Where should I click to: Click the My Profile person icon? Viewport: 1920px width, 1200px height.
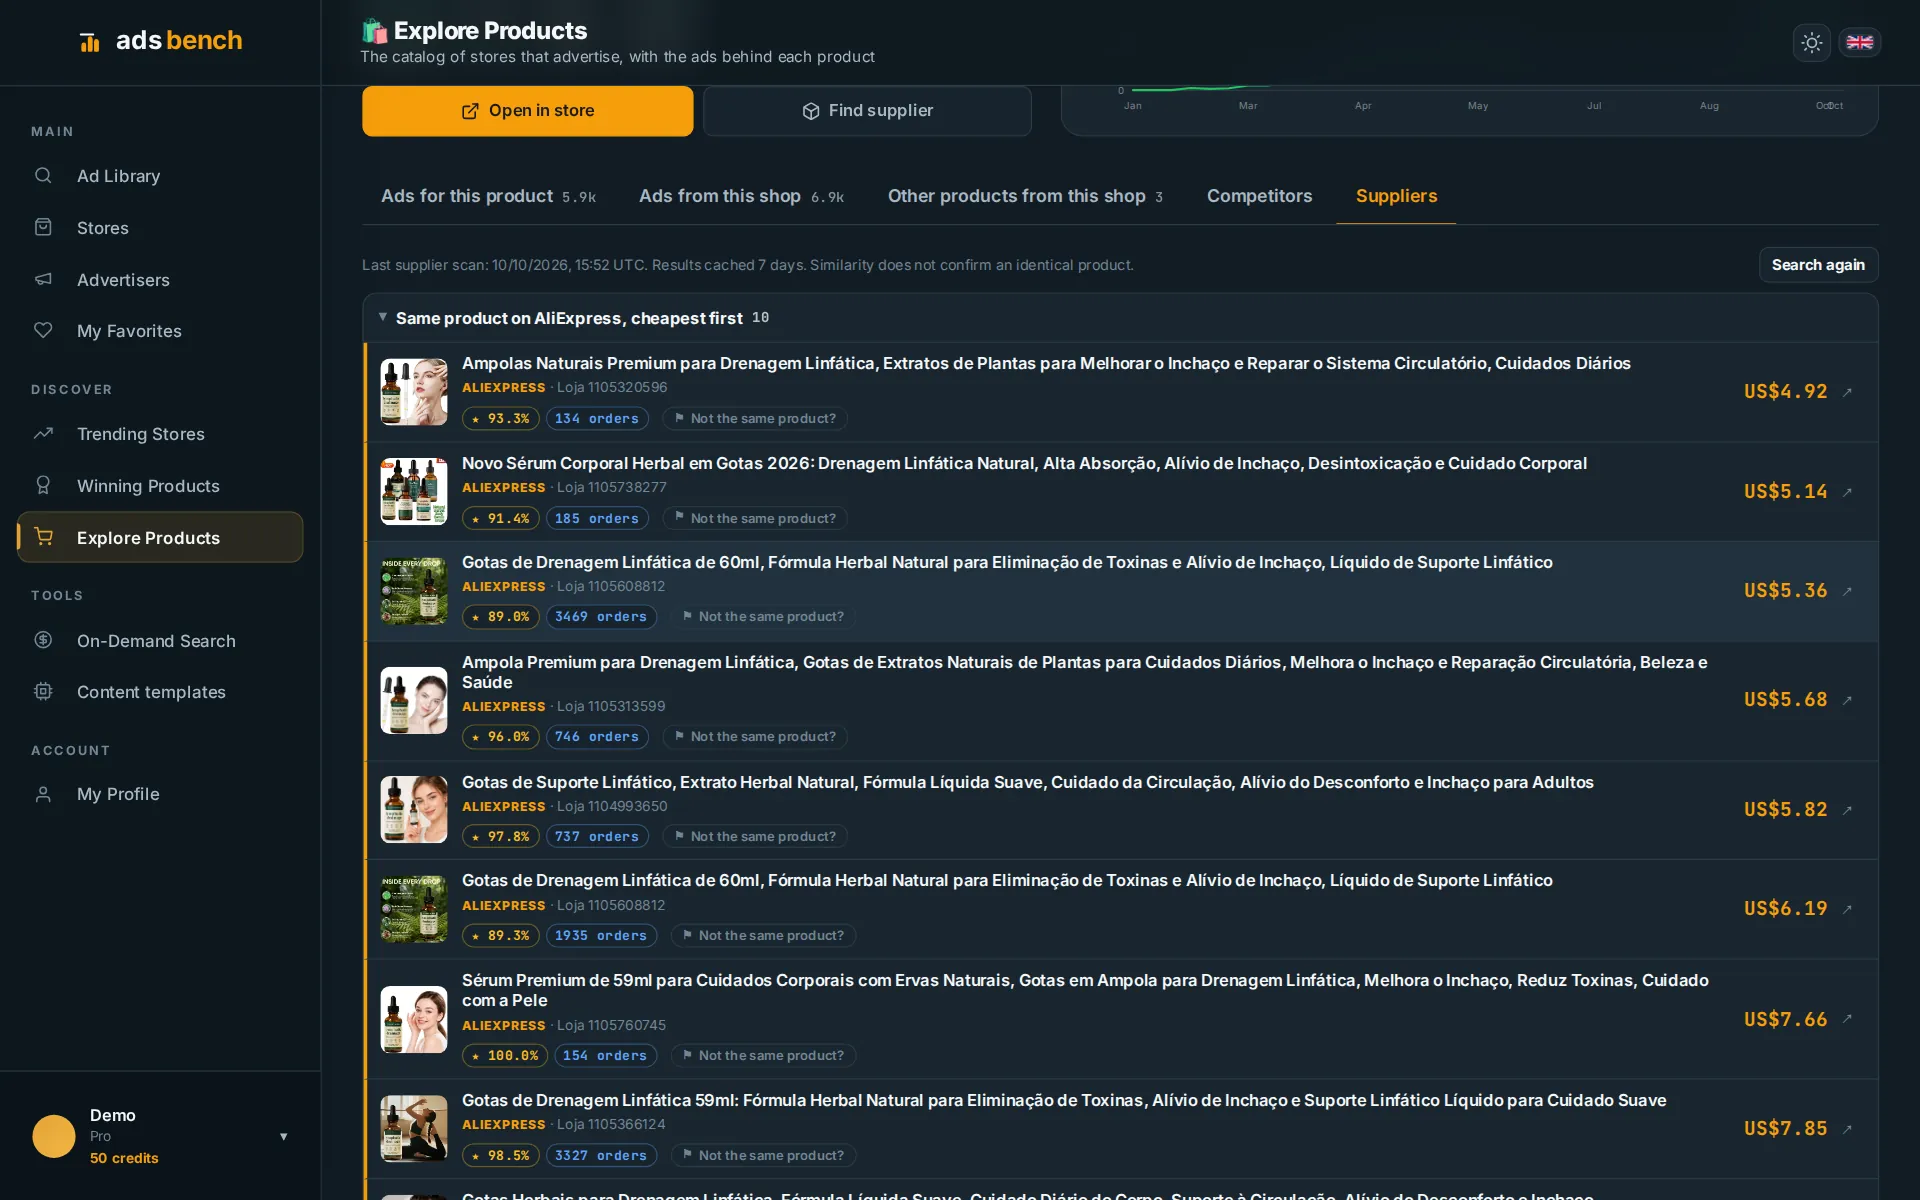pyautogui.click(x=43, y=794)
